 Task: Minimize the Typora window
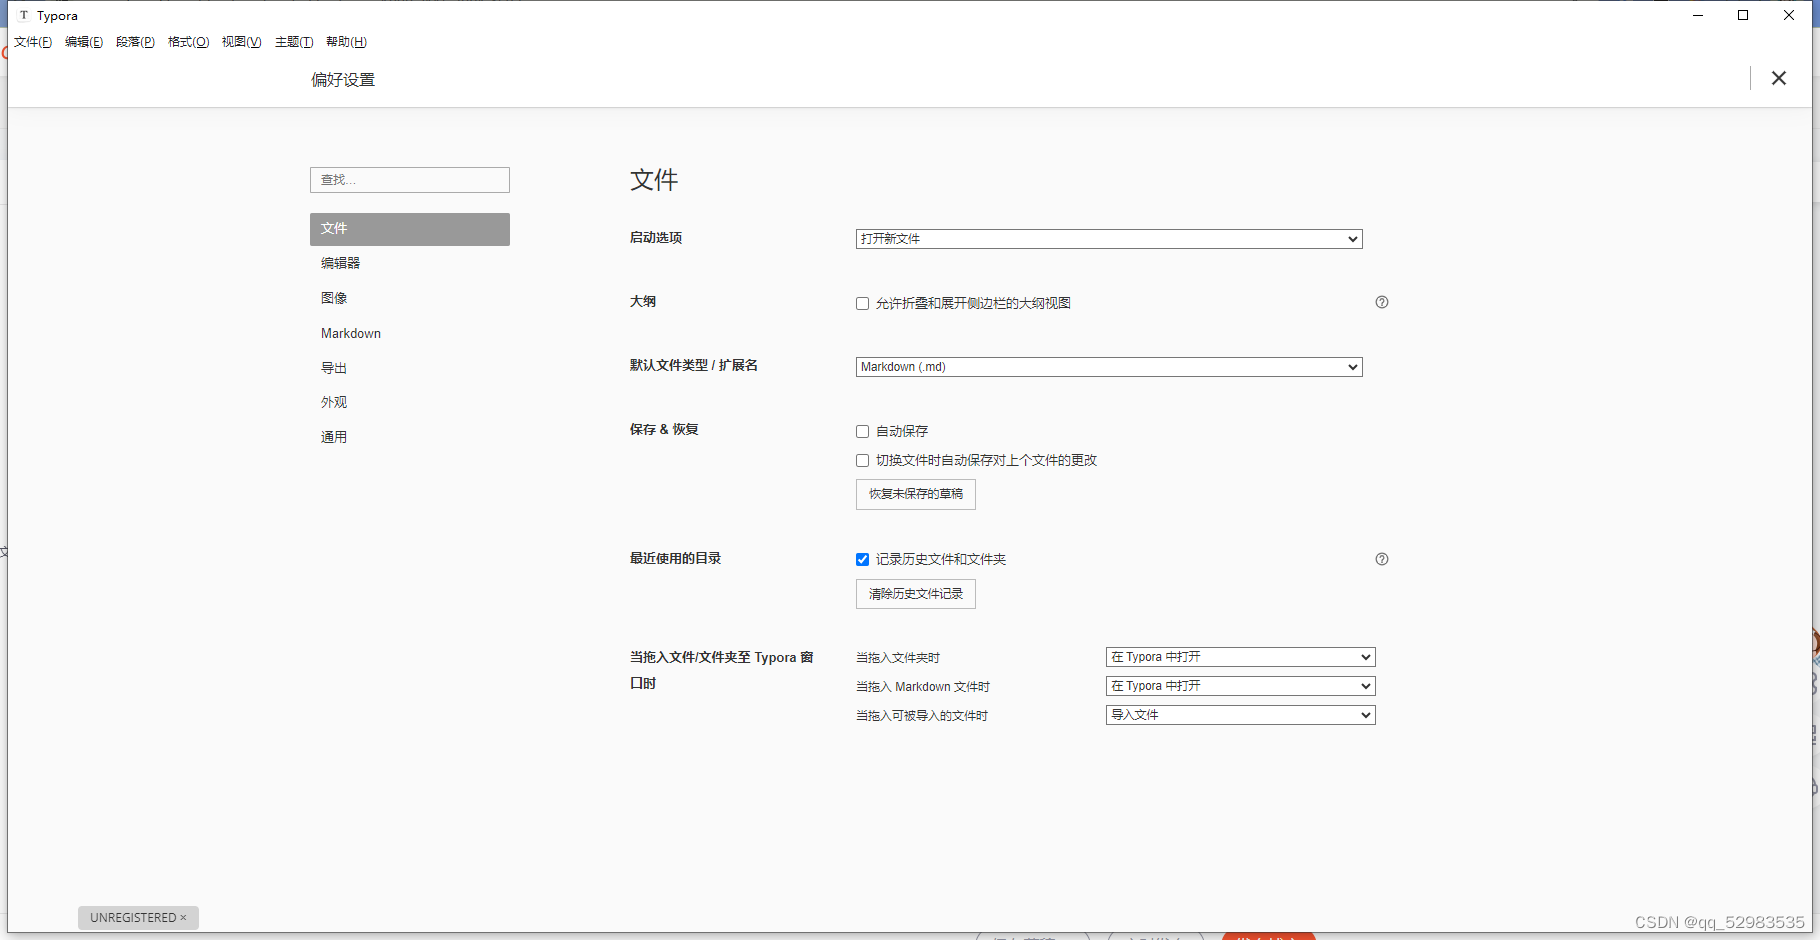(x=1698, y=15)
